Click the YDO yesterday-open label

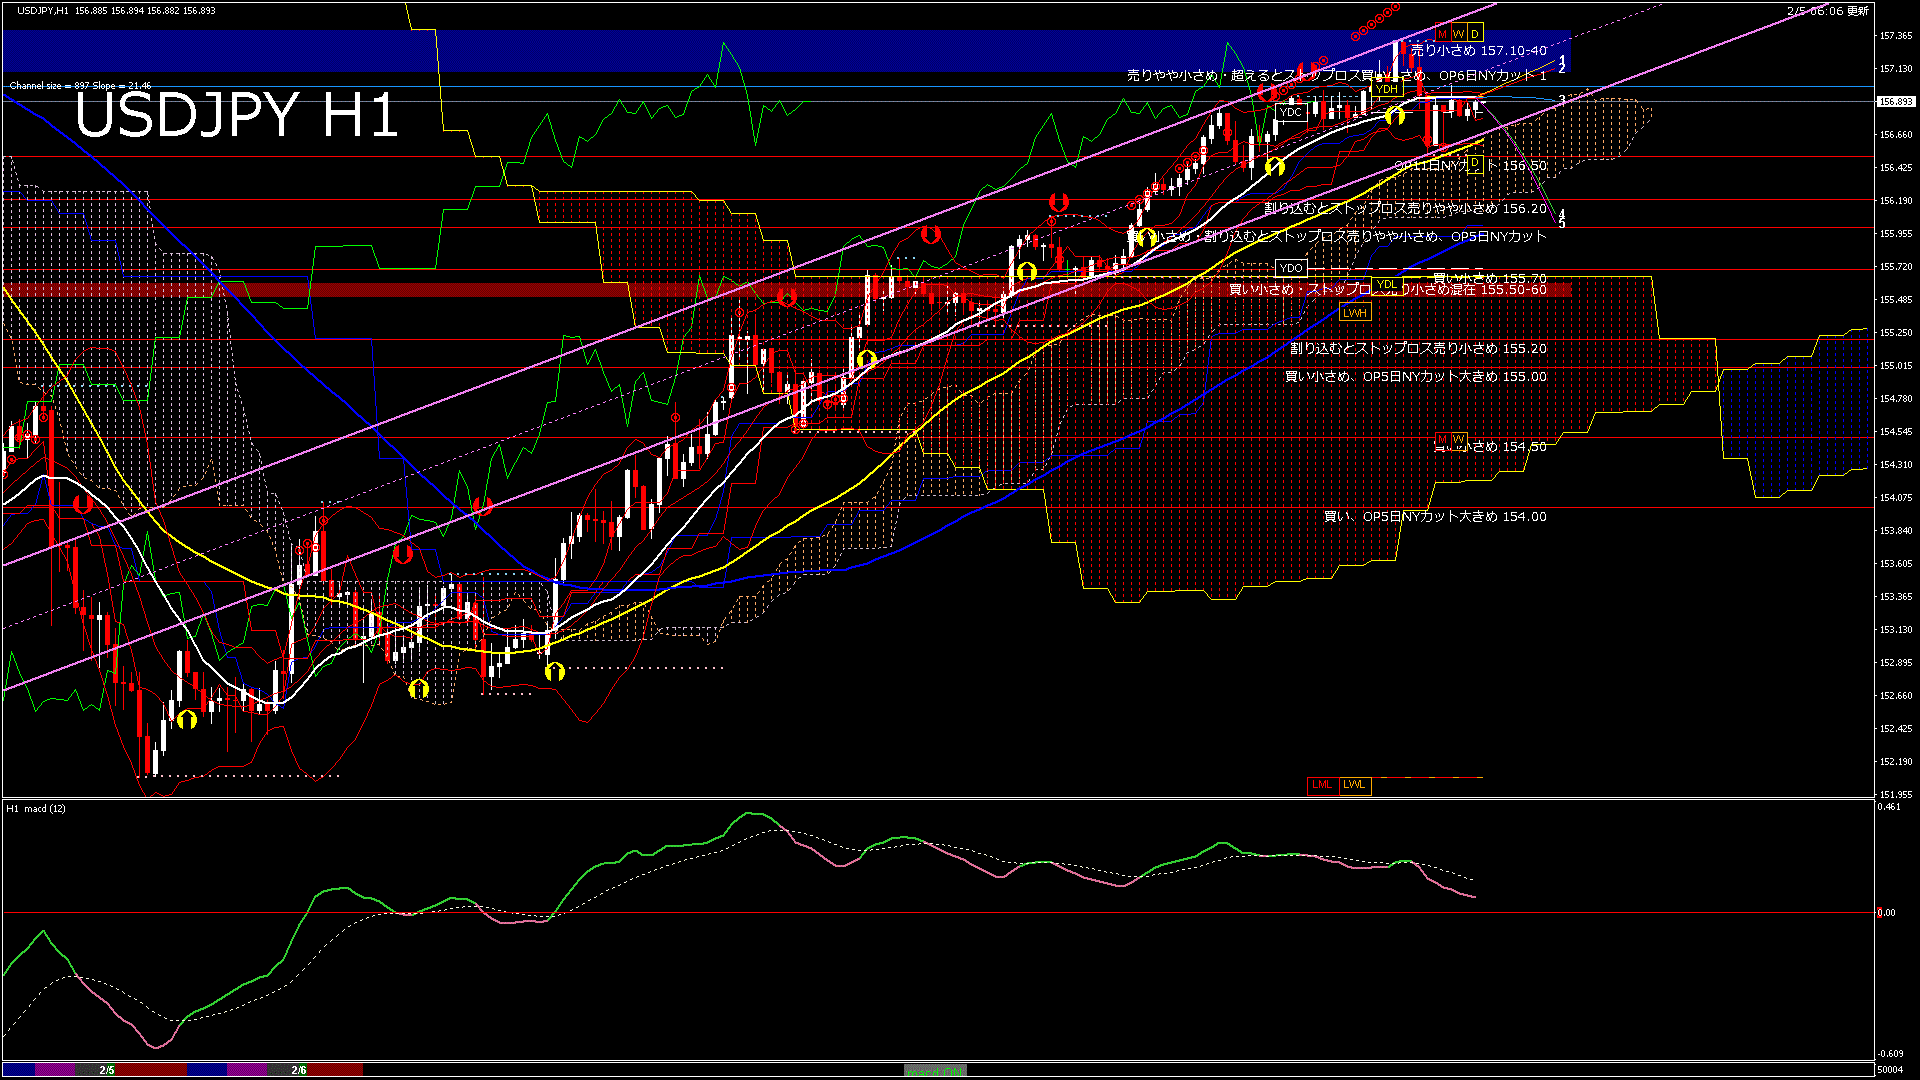(1290, 268)
